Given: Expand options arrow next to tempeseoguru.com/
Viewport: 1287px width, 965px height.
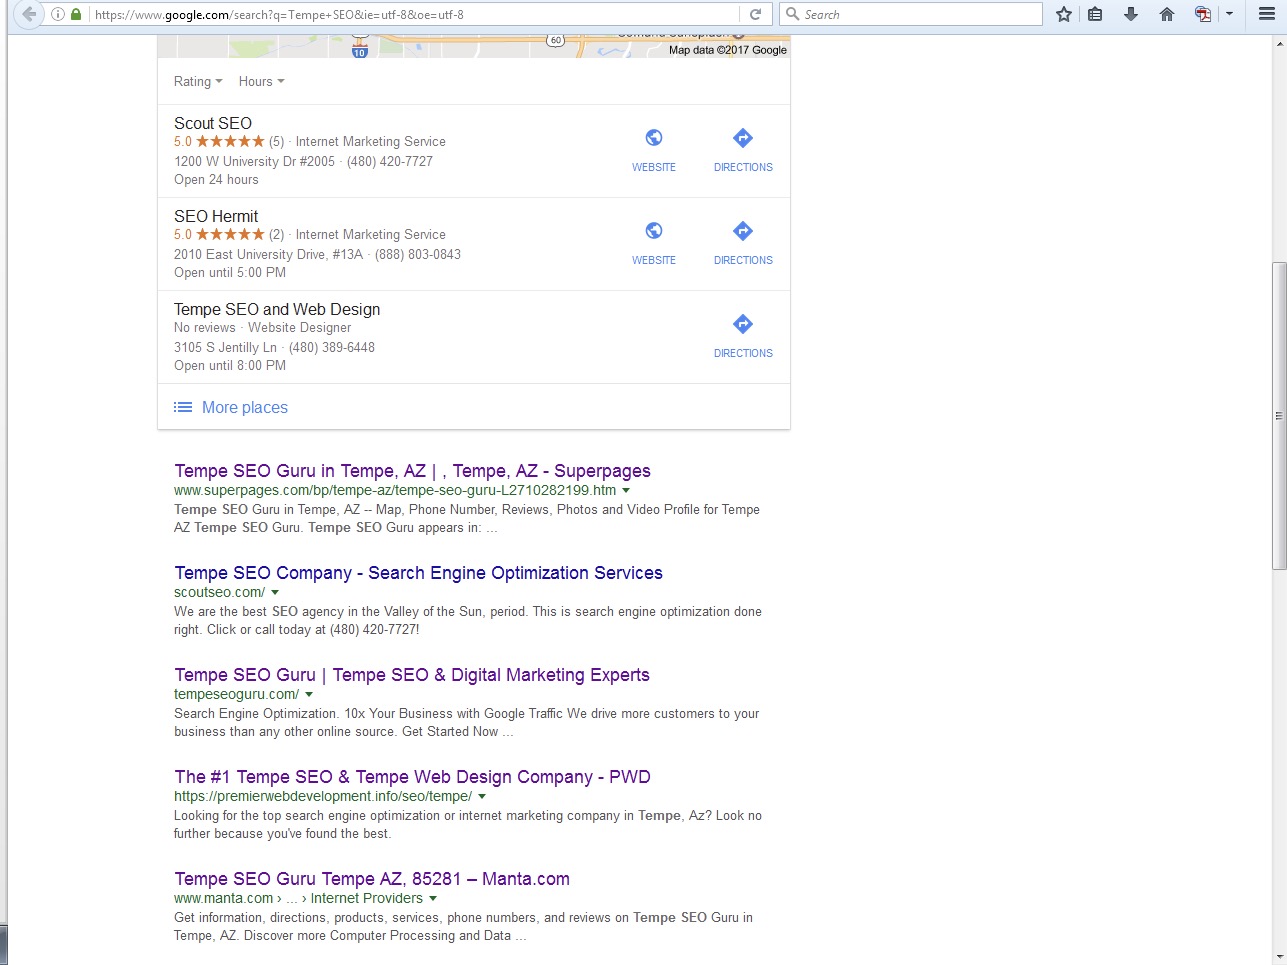Looking at the screenshot, I should pos(309,695).
